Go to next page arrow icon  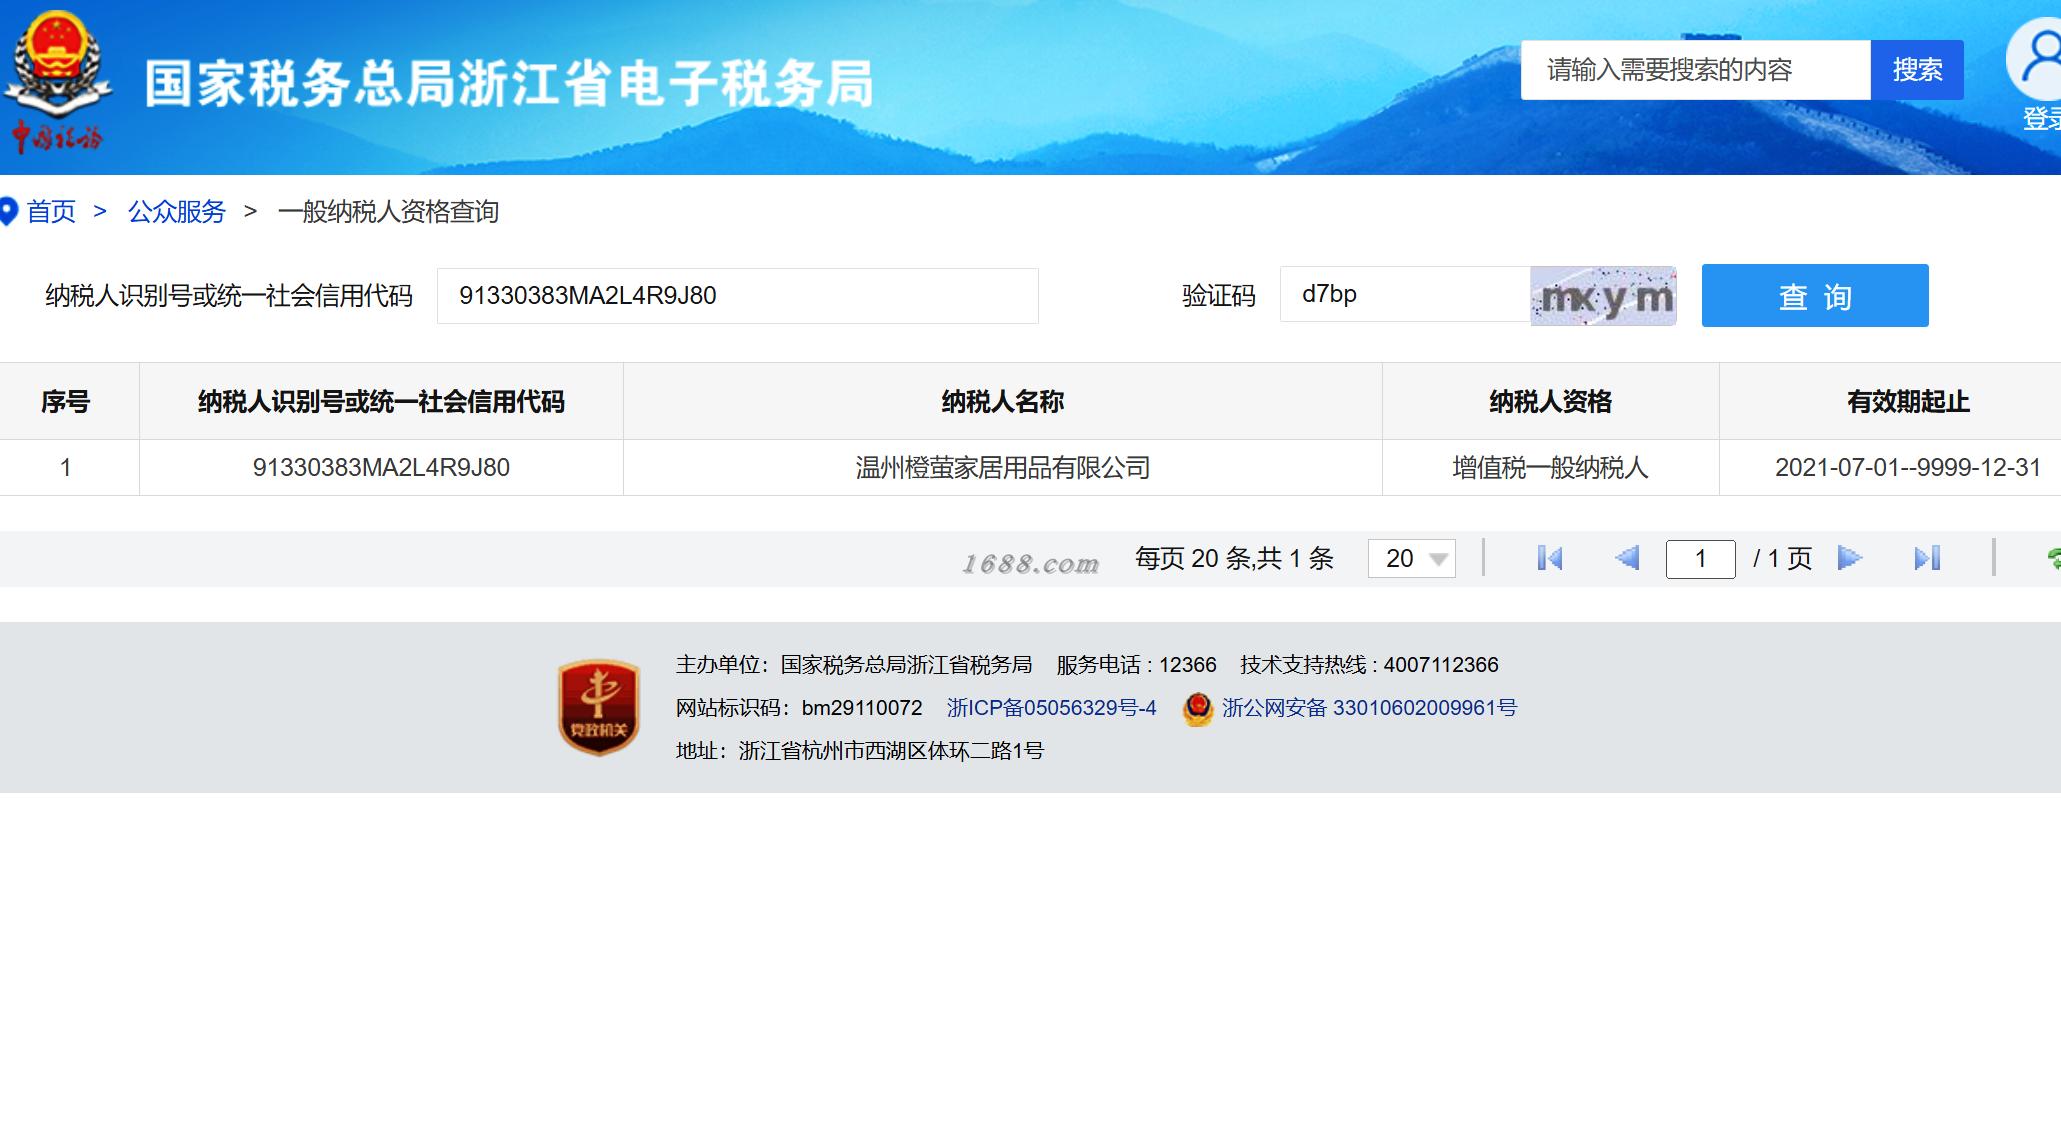(1849, 558)
